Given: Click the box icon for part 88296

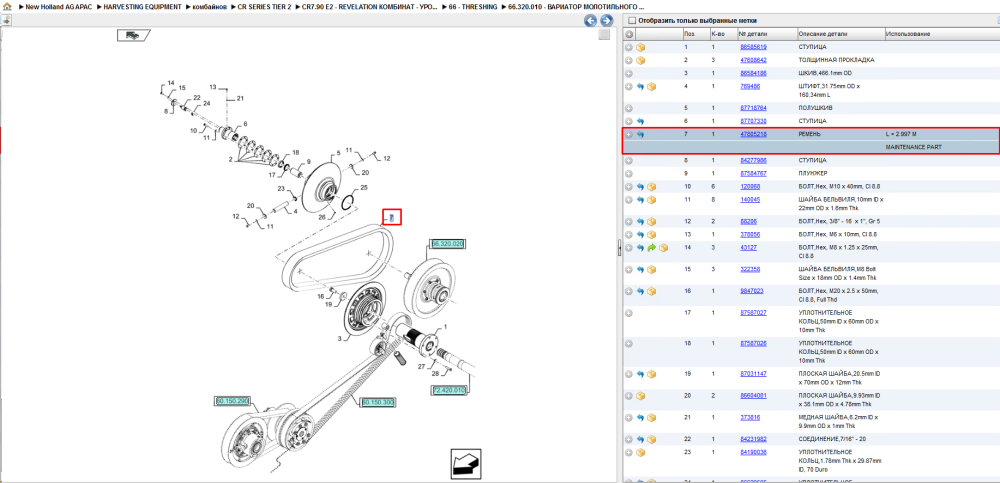Looking at the screenshot, I should click(x=652, y=221).
